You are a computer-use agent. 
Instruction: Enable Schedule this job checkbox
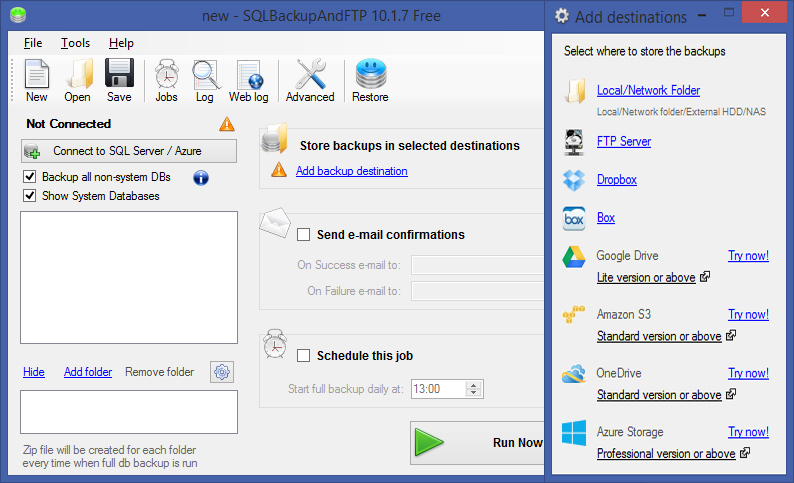tap(303, 356)
